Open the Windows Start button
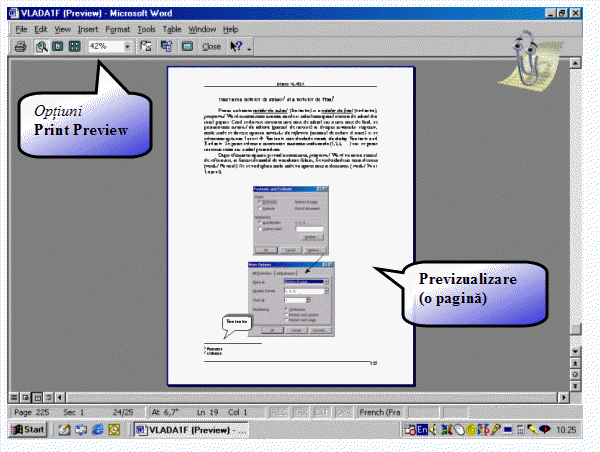The image size is (600, 452). pyautogui.click(x=28, y=430)
